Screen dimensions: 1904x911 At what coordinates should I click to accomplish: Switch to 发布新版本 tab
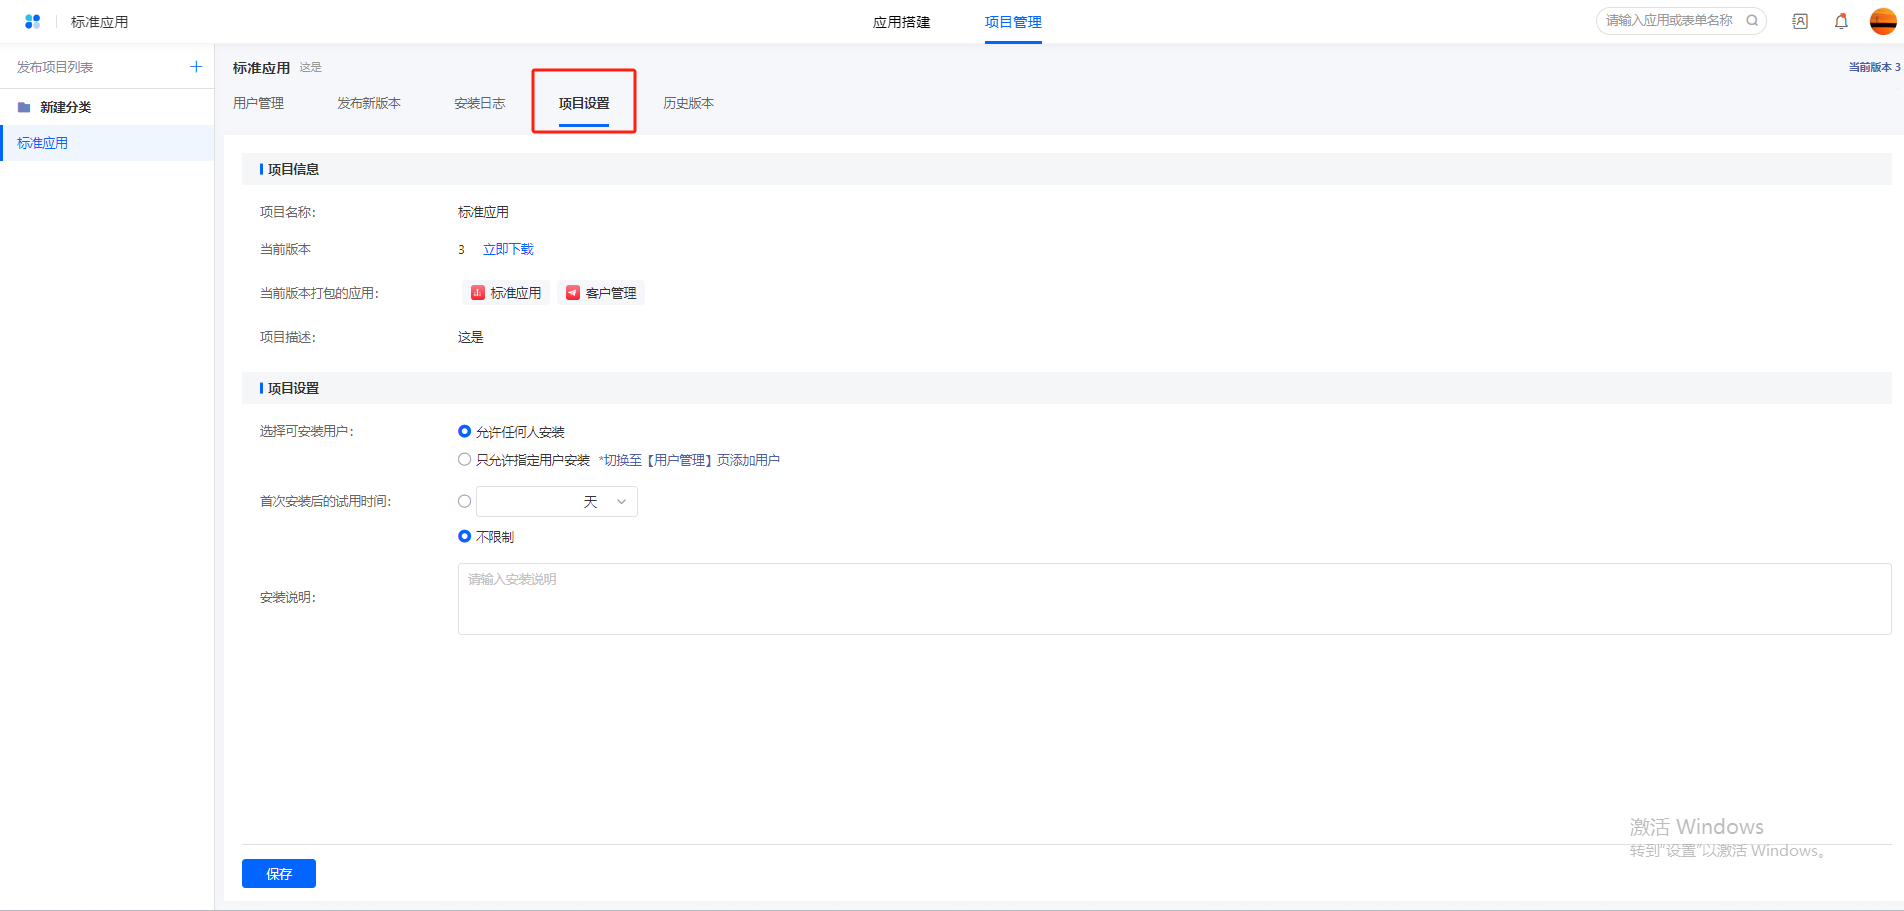pos(369,103)
